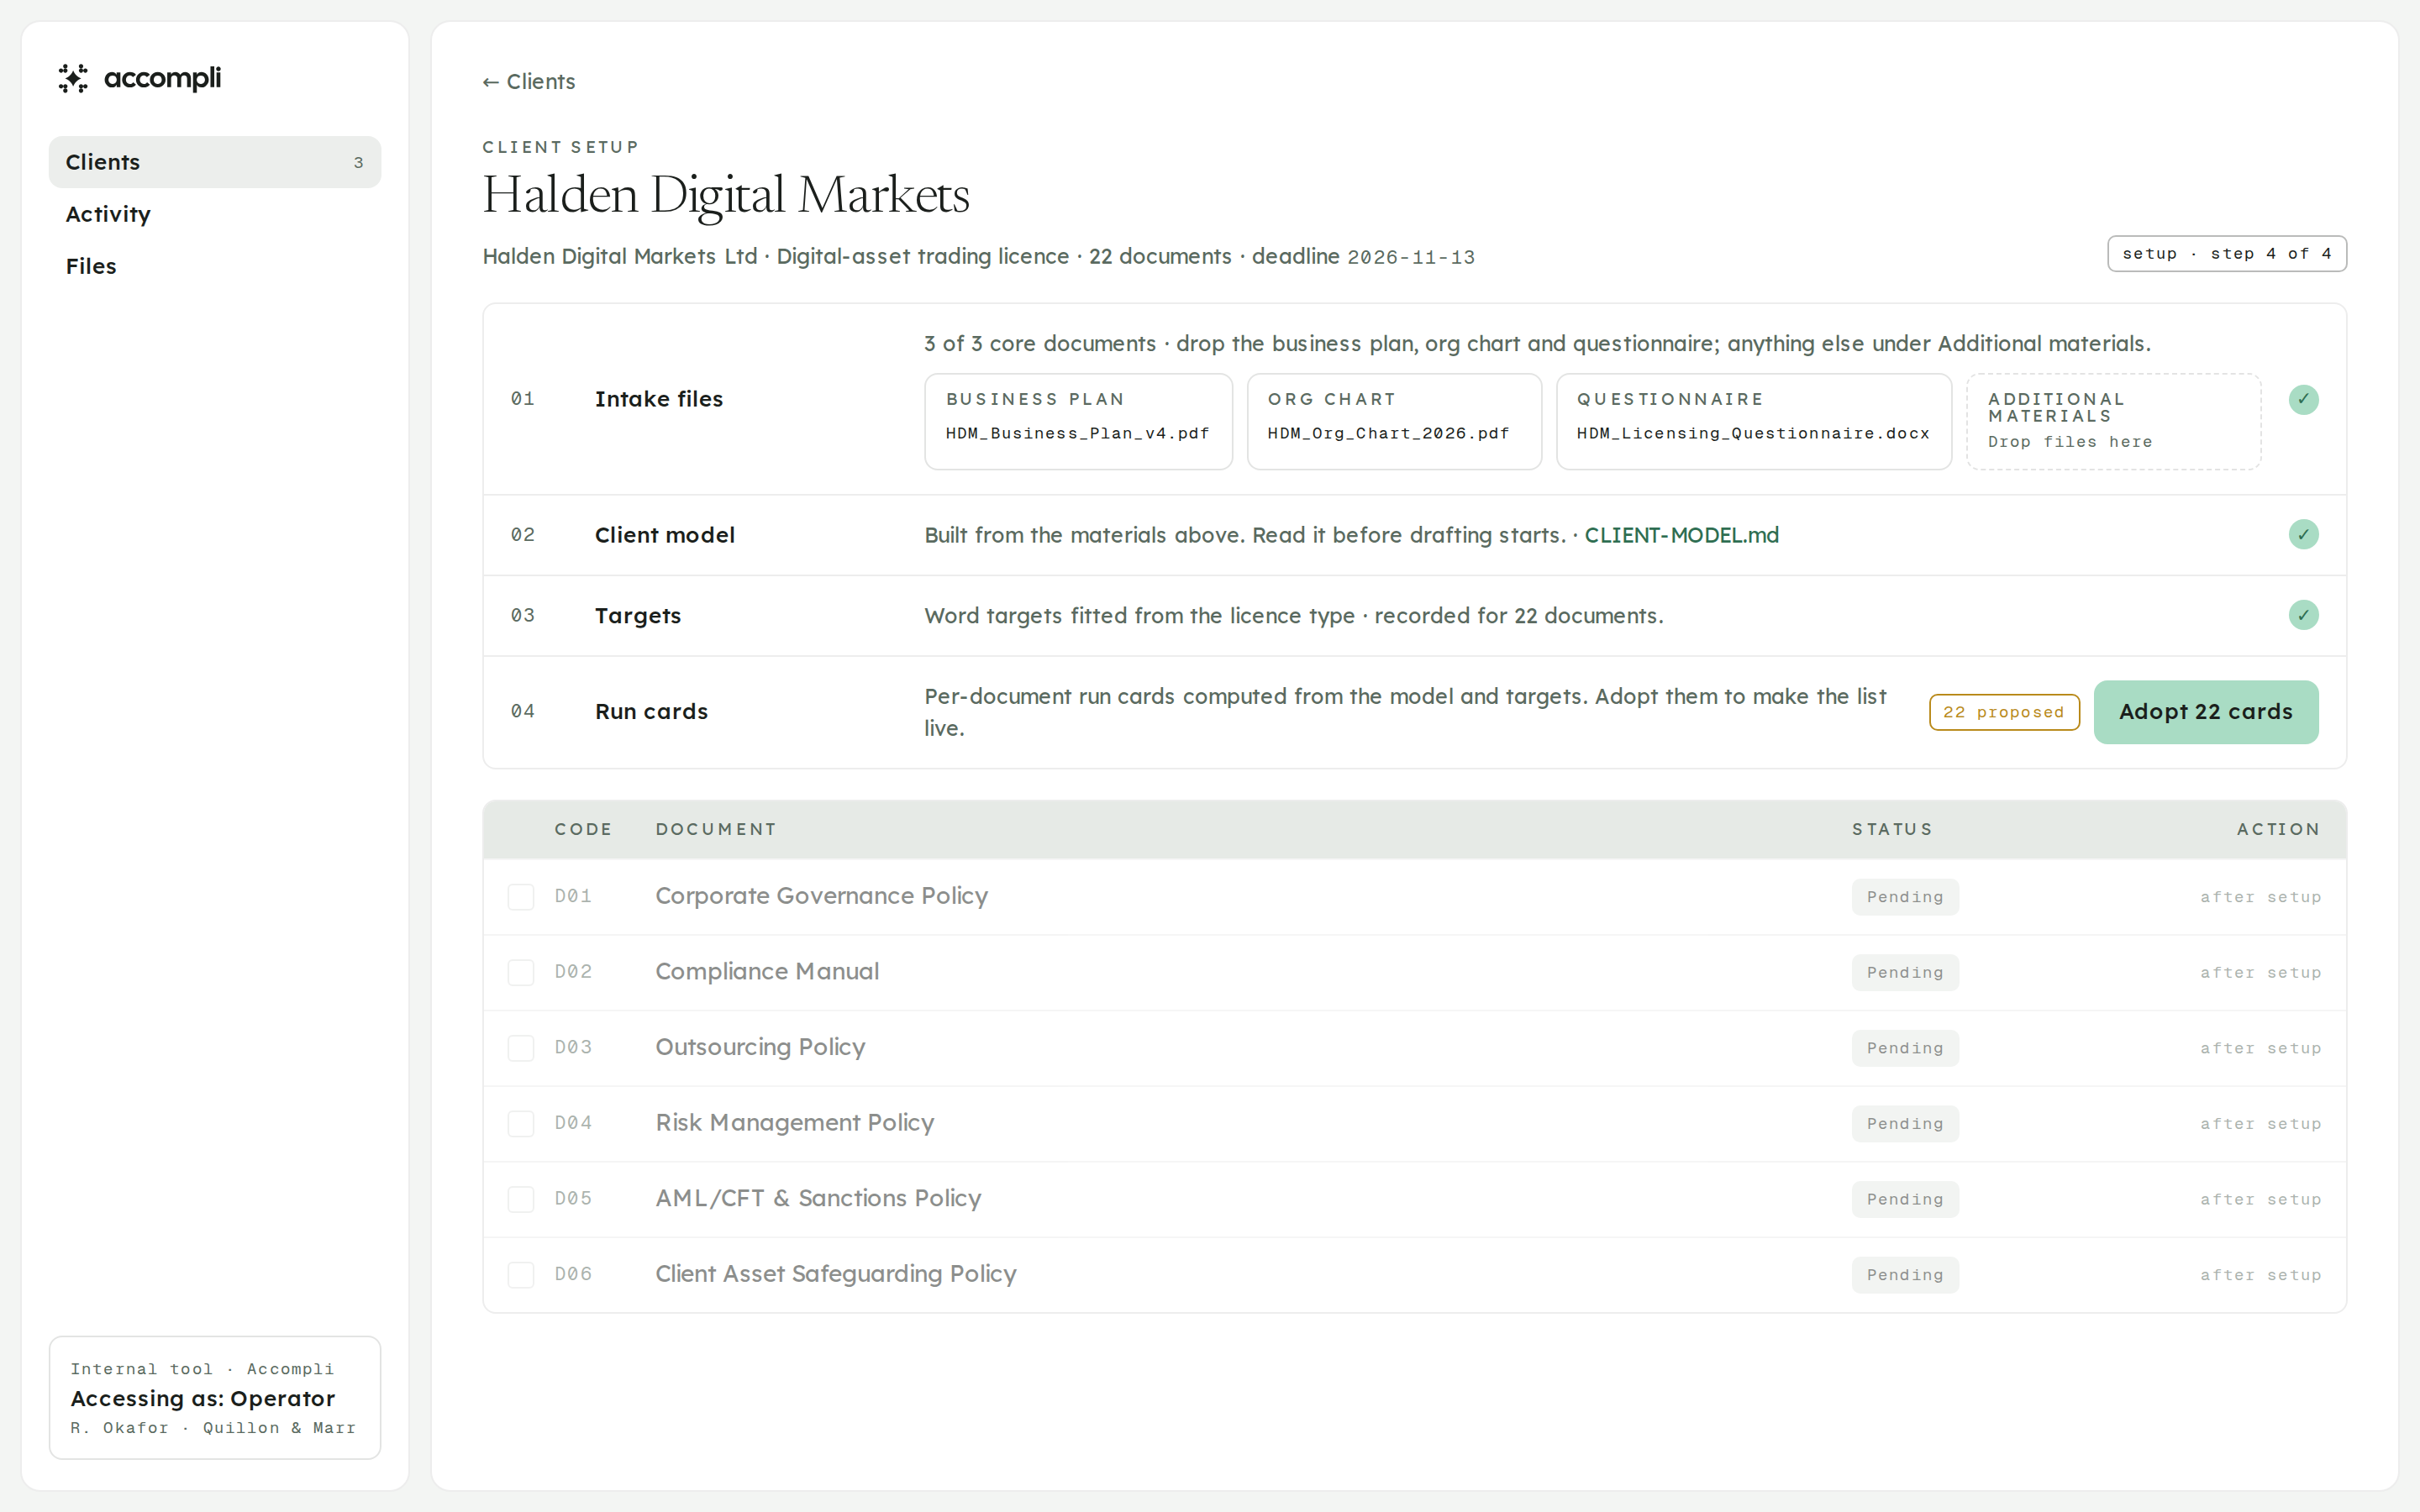Click the after setup text for D05

(x=2260, y=1199)
